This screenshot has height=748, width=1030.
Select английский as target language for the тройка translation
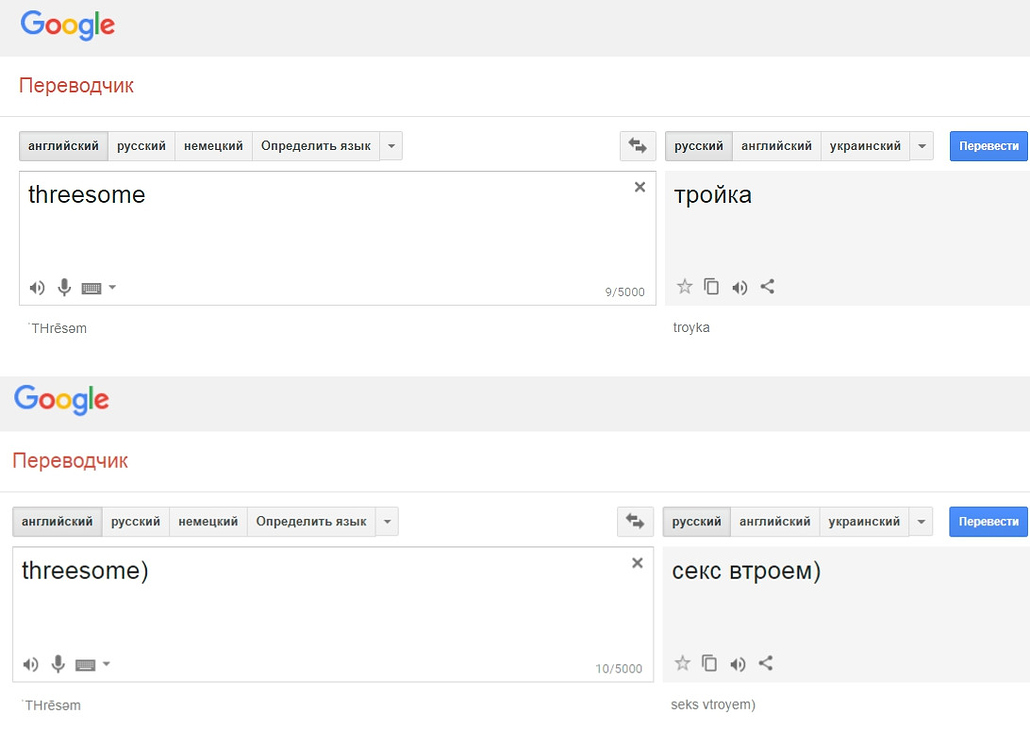pos(776,146)
